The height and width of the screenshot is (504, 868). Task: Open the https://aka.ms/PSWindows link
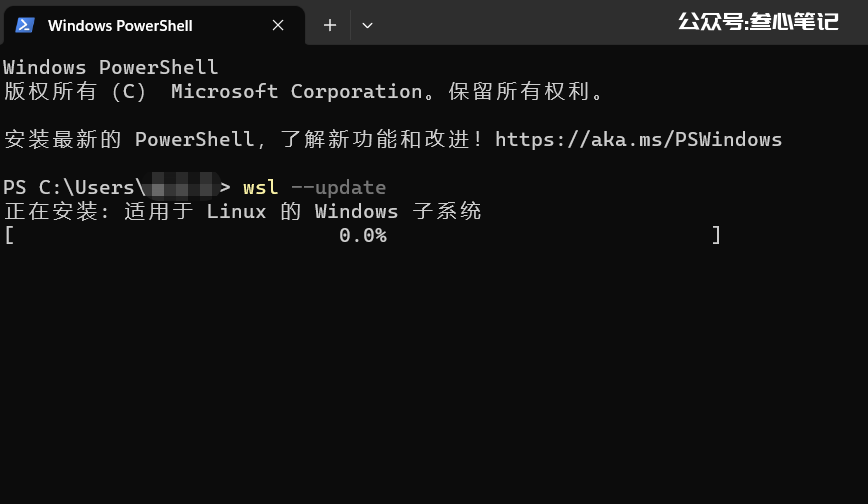(638, 139)
